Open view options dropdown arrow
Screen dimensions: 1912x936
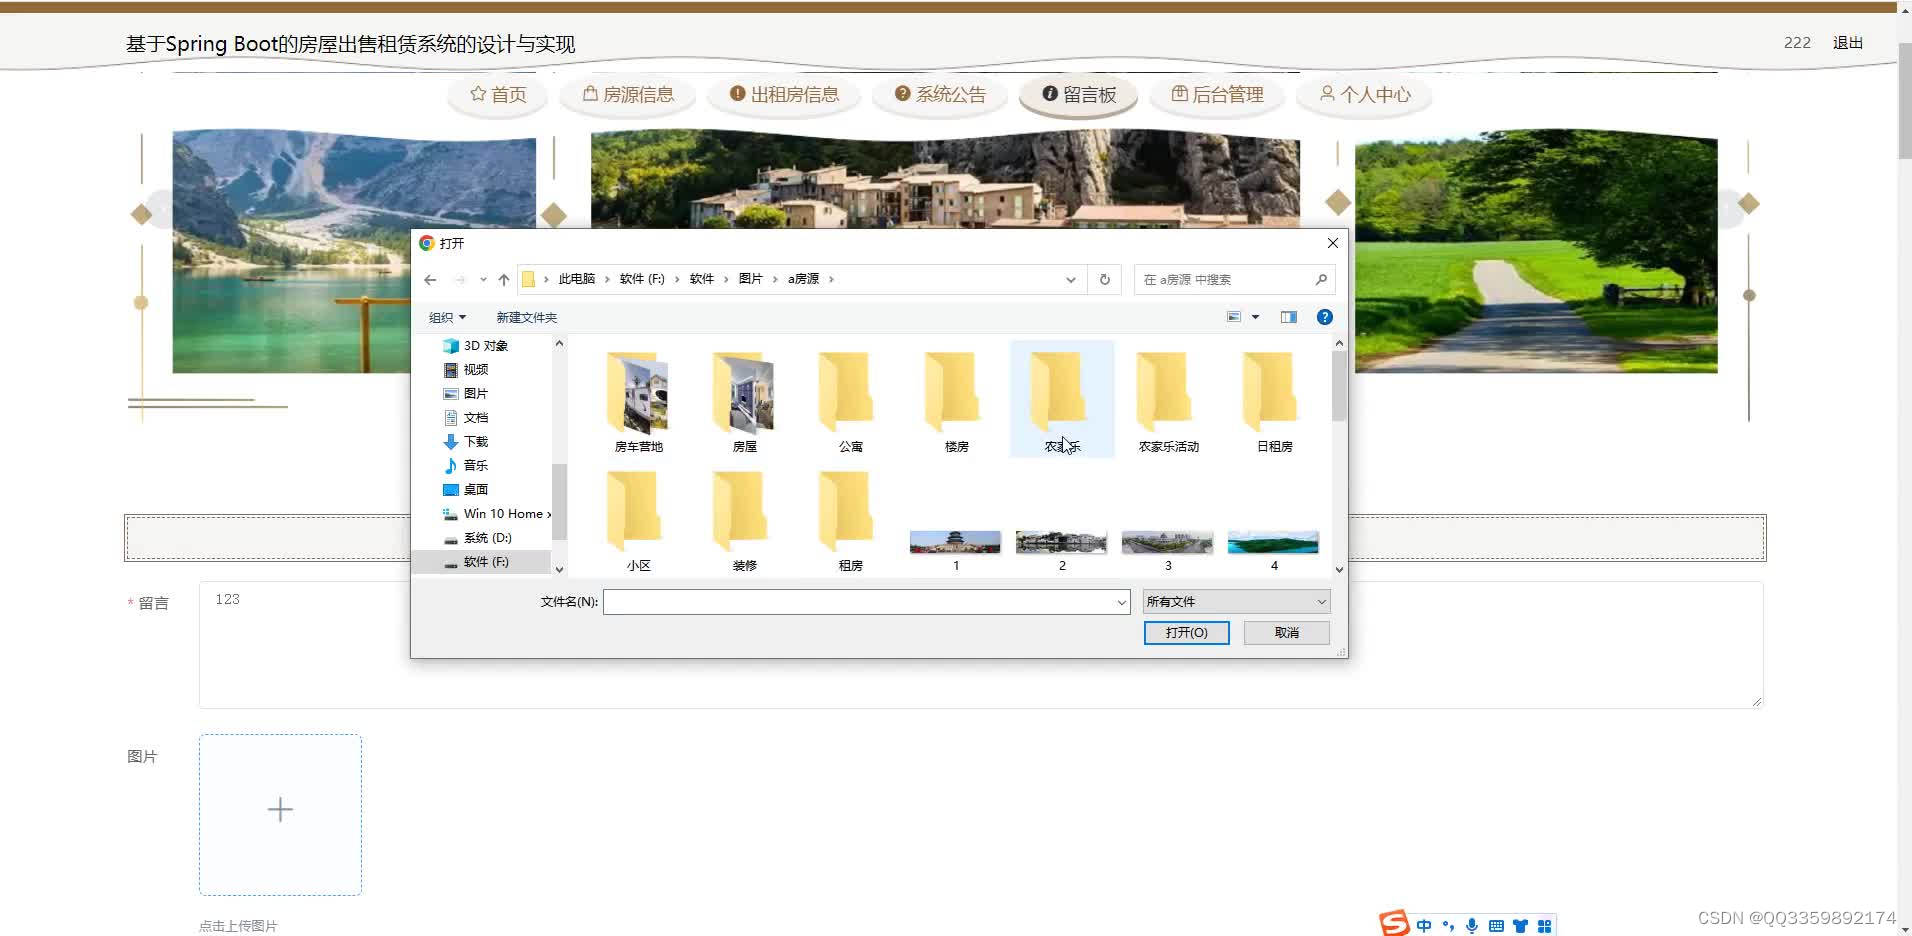pyautogui.click(x=1255, y=317)
